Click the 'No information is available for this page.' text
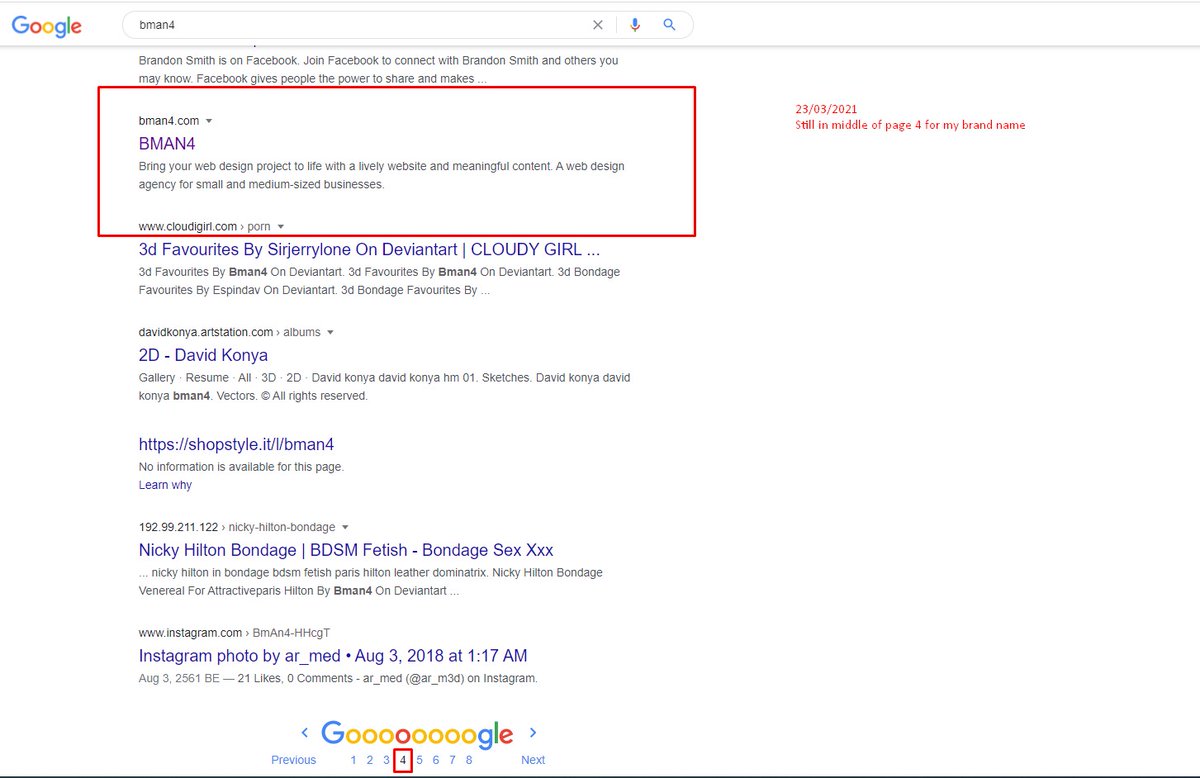Image resolution: width=1200 pixels, height=778 pixels. coord(241,467)
